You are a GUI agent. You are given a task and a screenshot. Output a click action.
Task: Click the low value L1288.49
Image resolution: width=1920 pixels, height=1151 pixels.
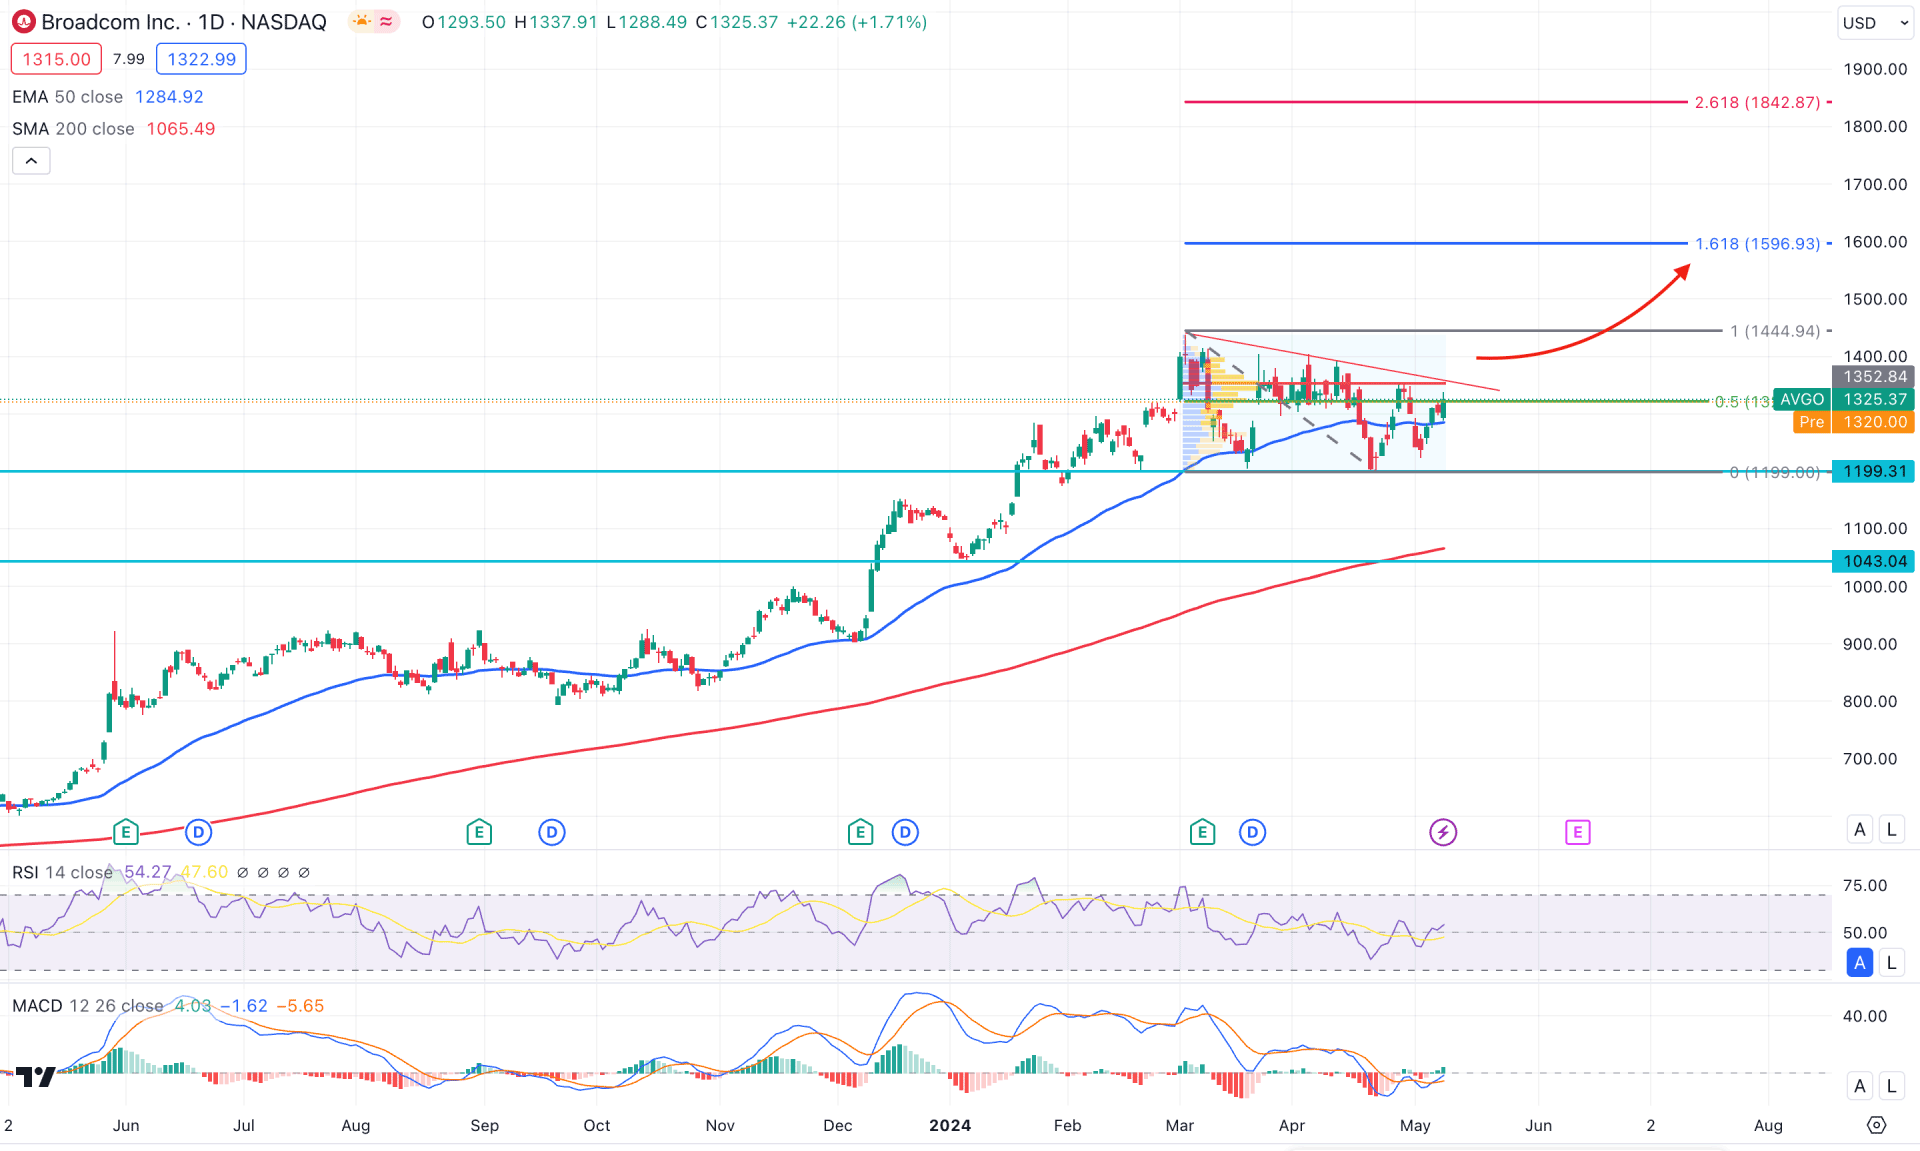(646, 22)
